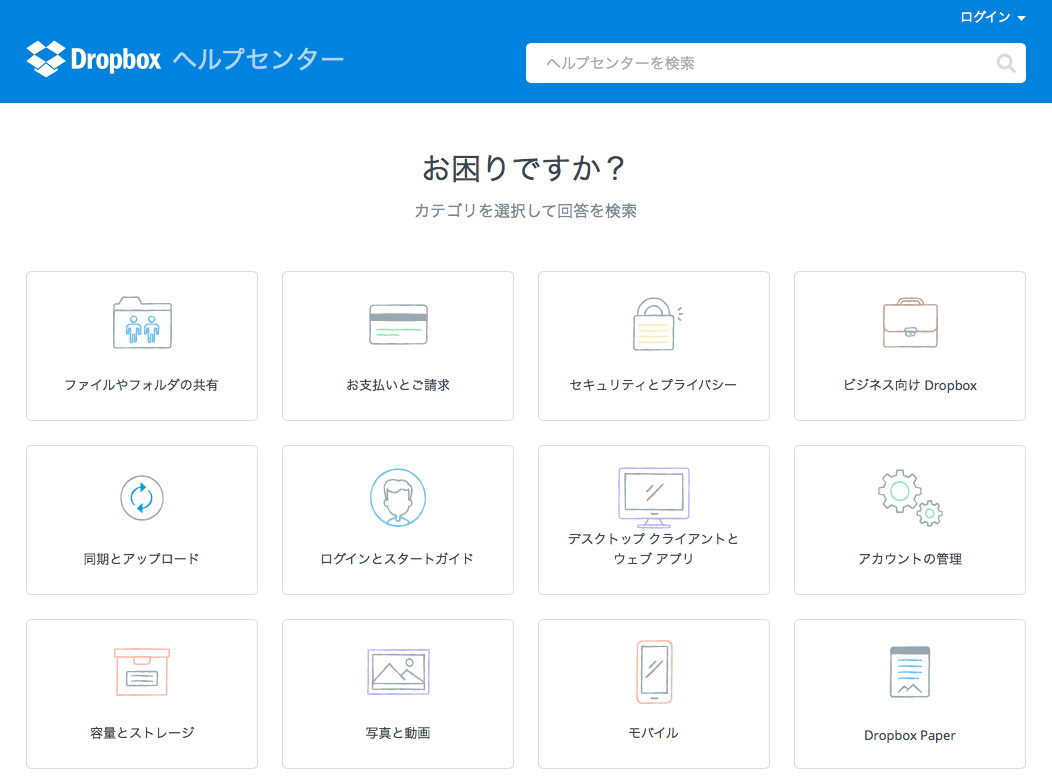
Task: Open ファイルやフォルダの共有 category
Action: coord(142,346)
